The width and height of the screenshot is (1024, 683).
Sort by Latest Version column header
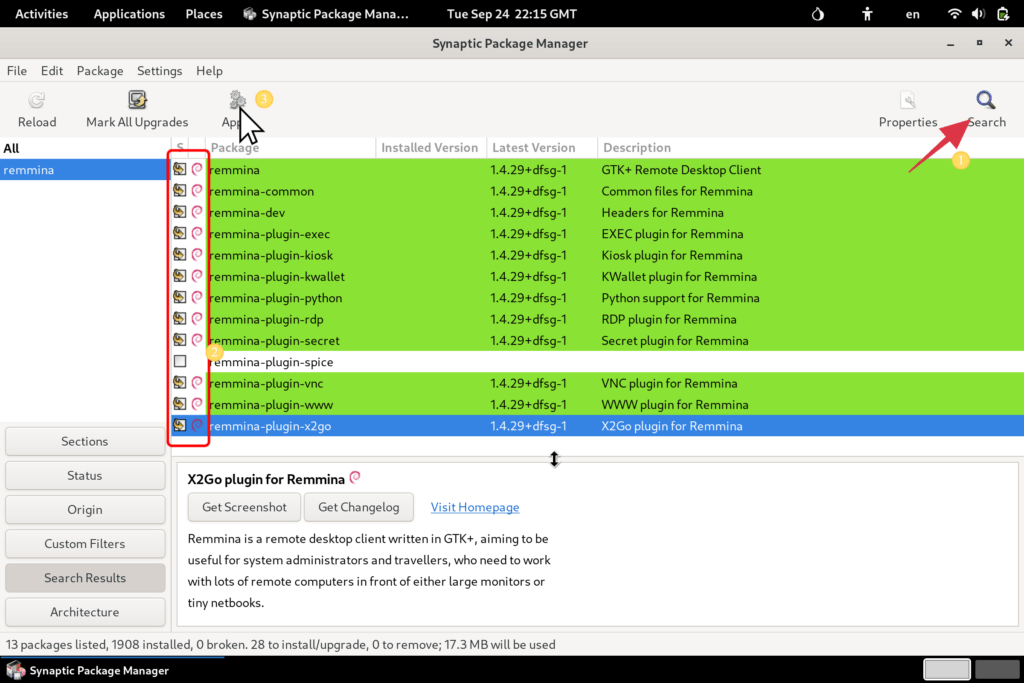542,148
